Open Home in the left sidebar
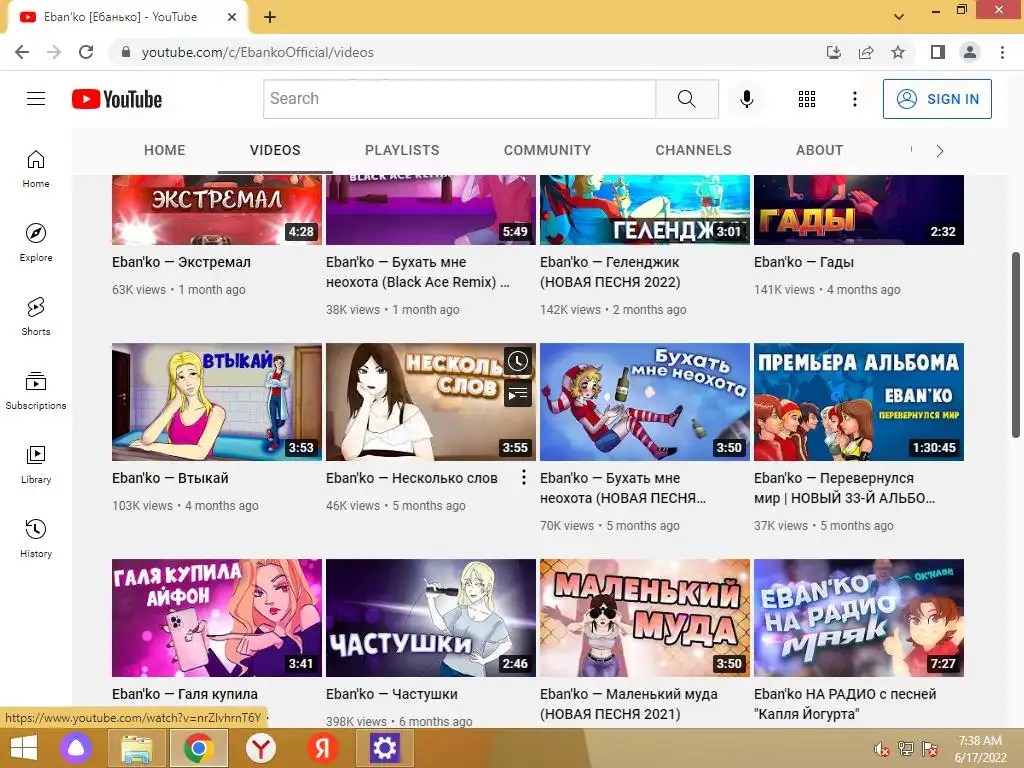Image resolution: width=1024 pixels, height=768 pixels. tap(36, 169)
